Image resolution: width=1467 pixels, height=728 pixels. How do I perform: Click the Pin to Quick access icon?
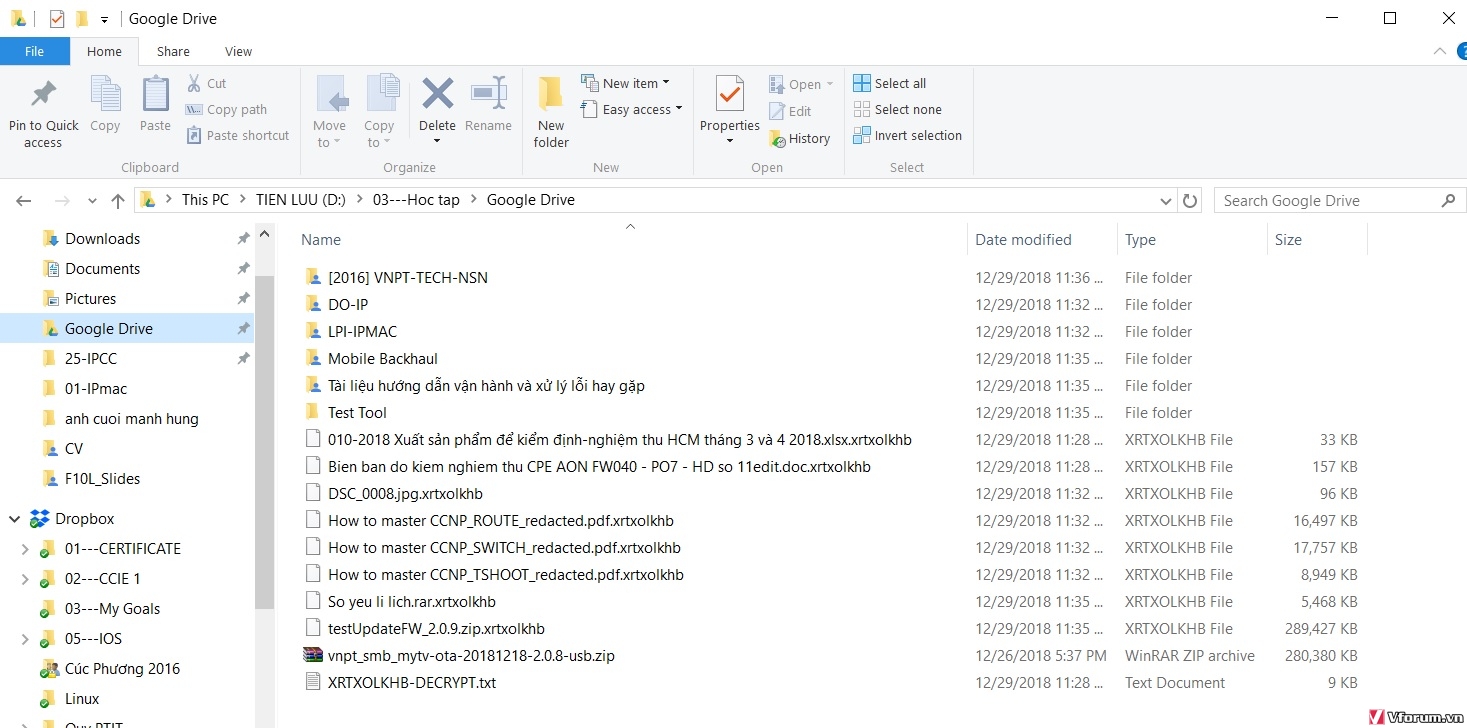43,94
